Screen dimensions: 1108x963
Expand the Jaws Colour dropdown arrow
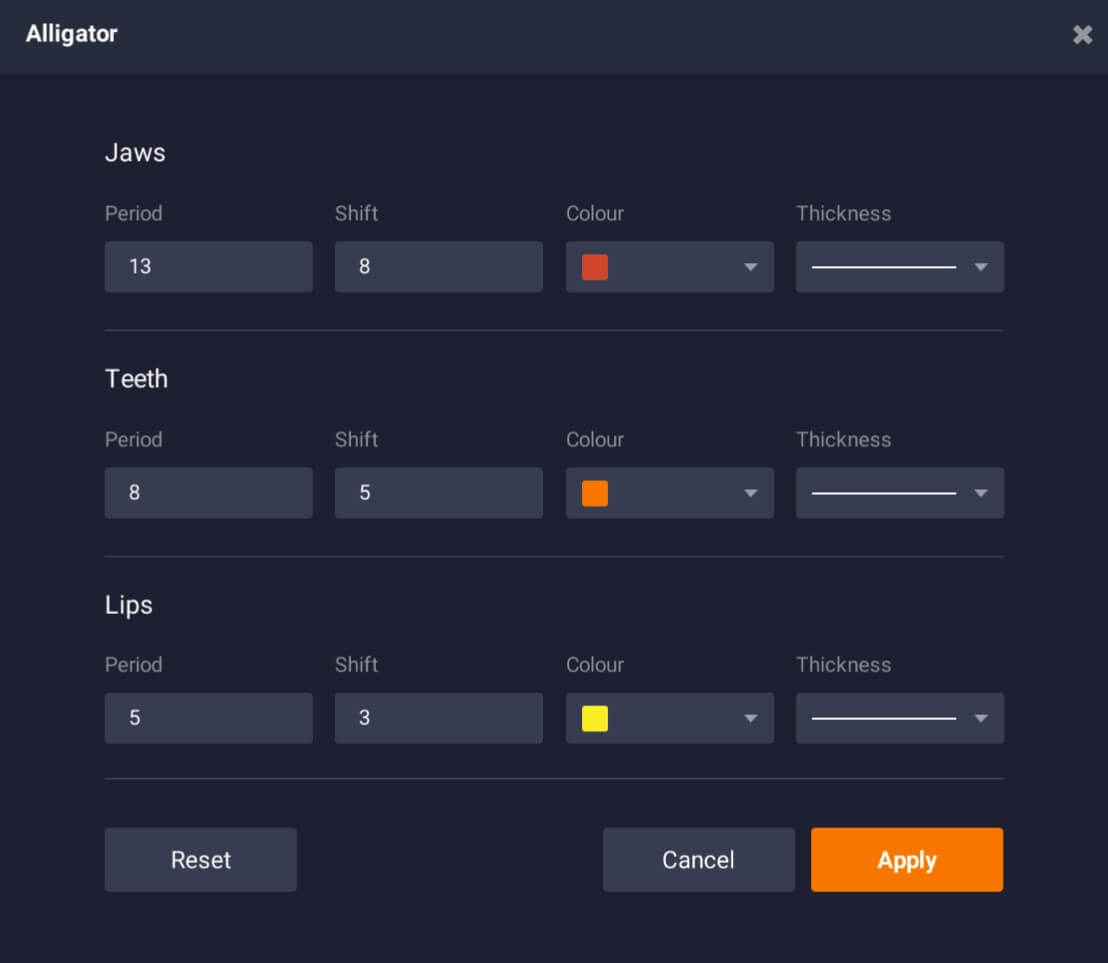750,267
